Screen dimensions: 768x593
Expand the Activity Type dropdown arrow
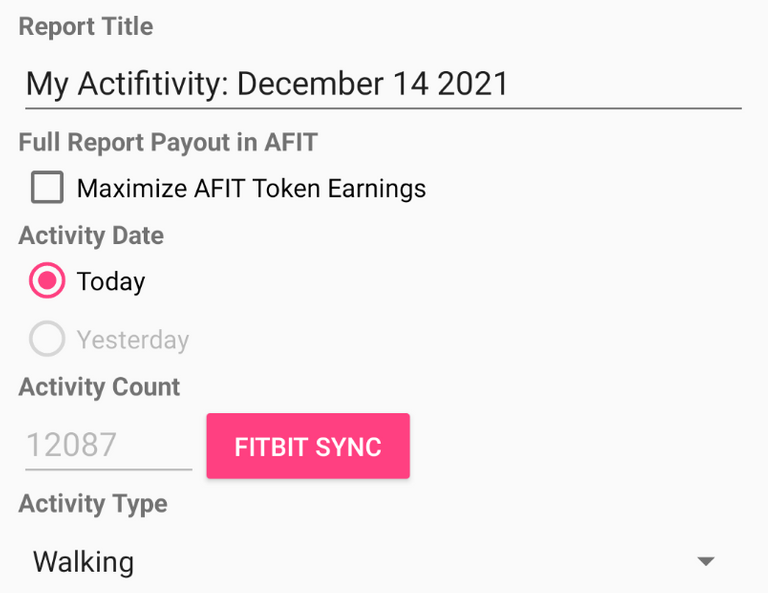(x=706, y=561)
